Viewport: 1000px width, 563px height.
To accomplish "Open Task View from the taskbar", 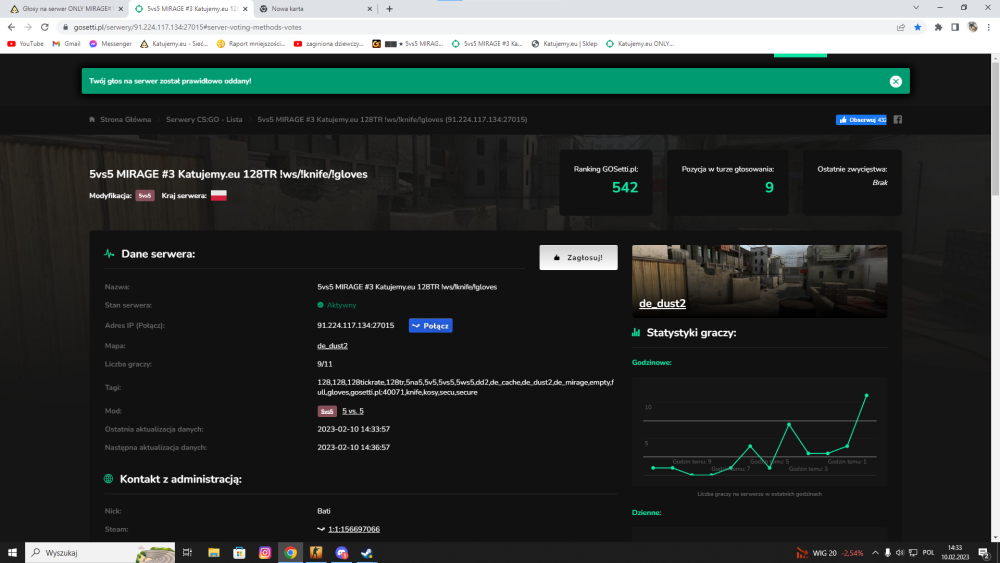I will [188, 552].
